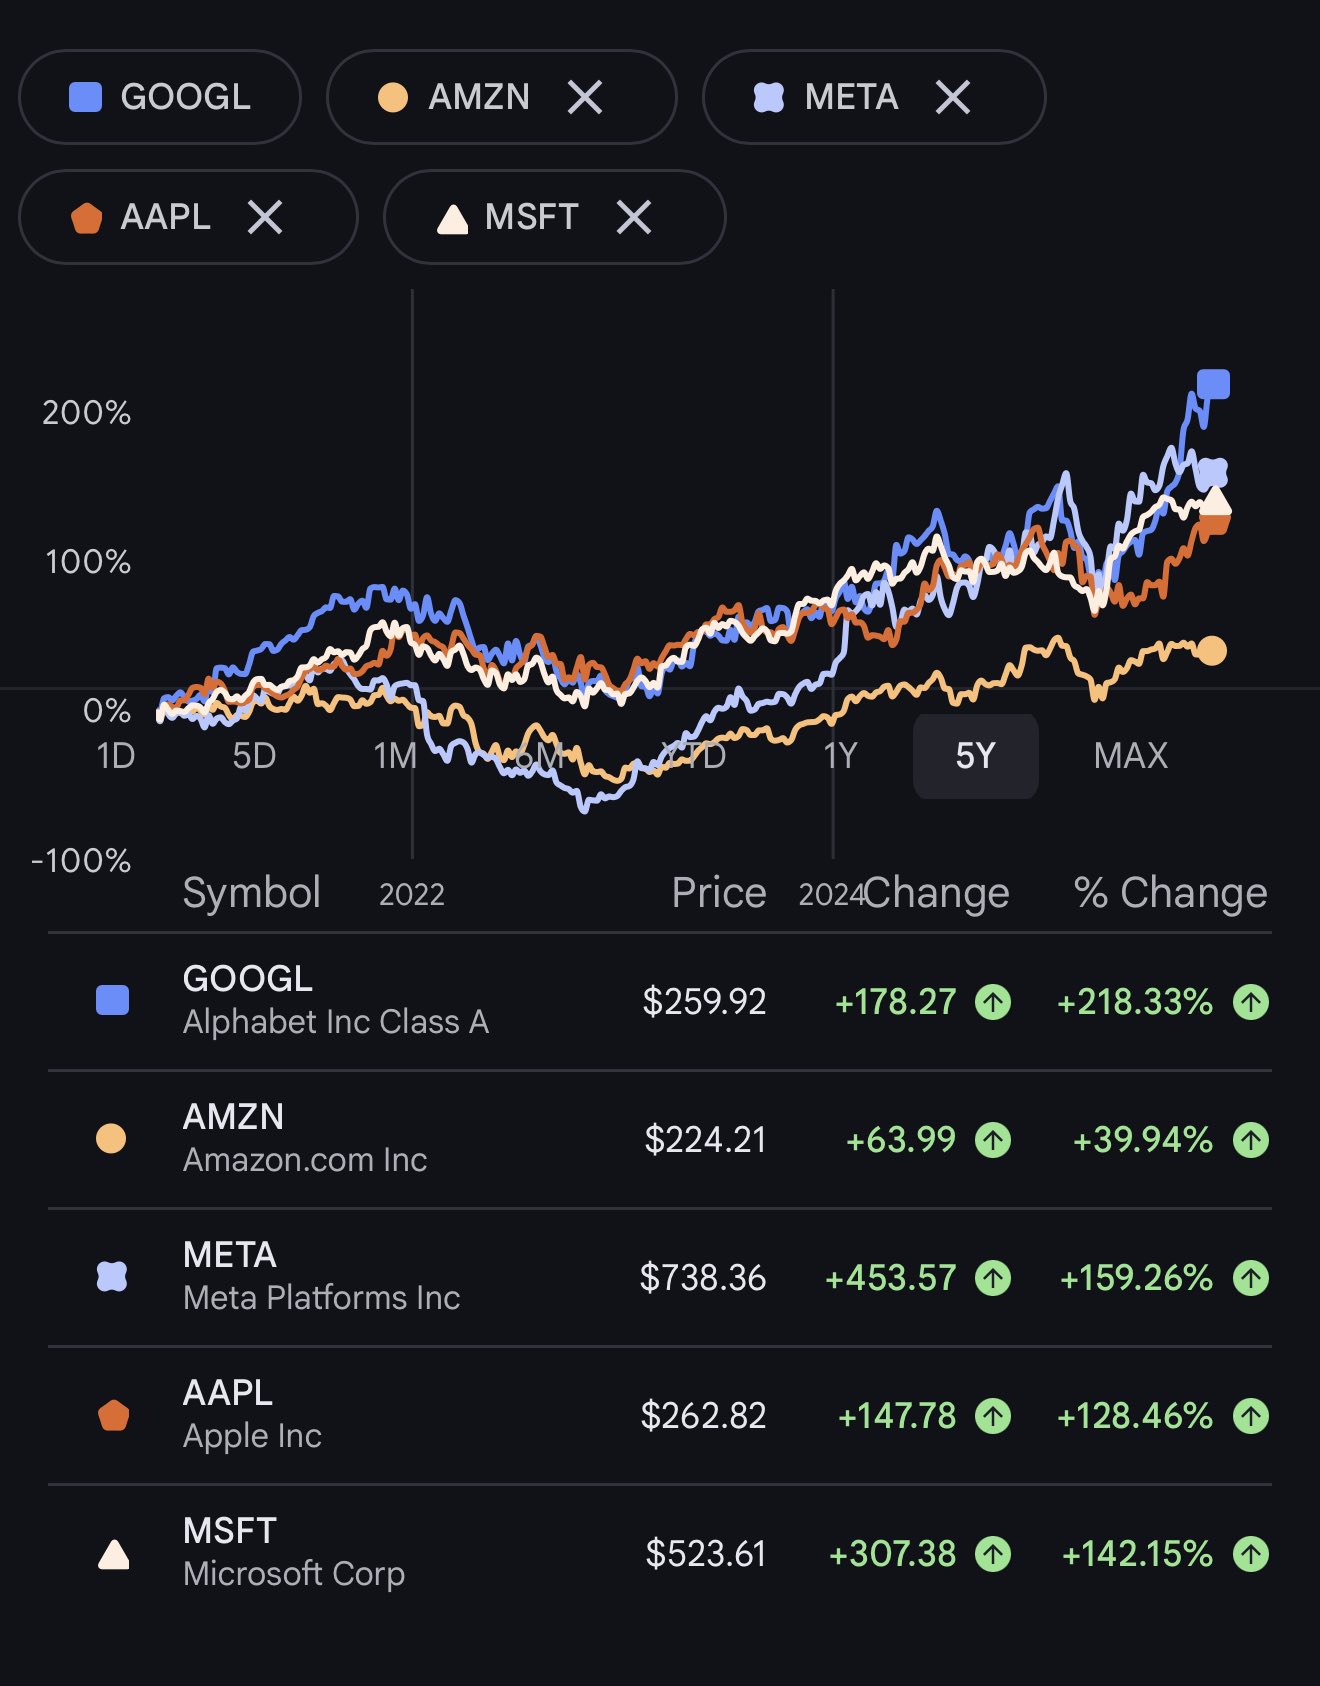1320x1686 pixels.
Task: Switch to the 1Y time range
Action: 841,756
